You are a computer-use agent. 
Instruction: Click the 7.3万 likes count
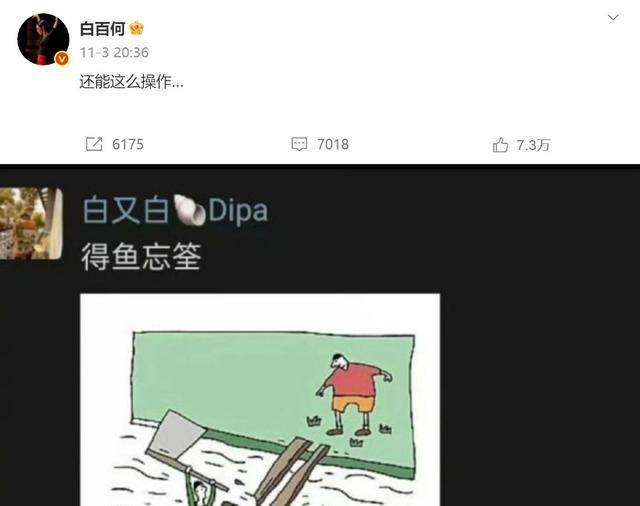pos(533,145)
